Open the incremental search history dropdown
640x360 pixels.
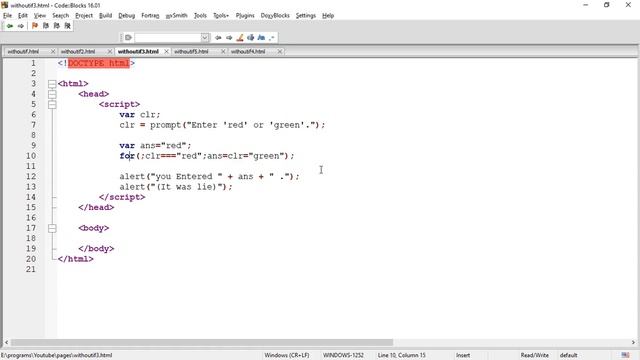(205, 38)
